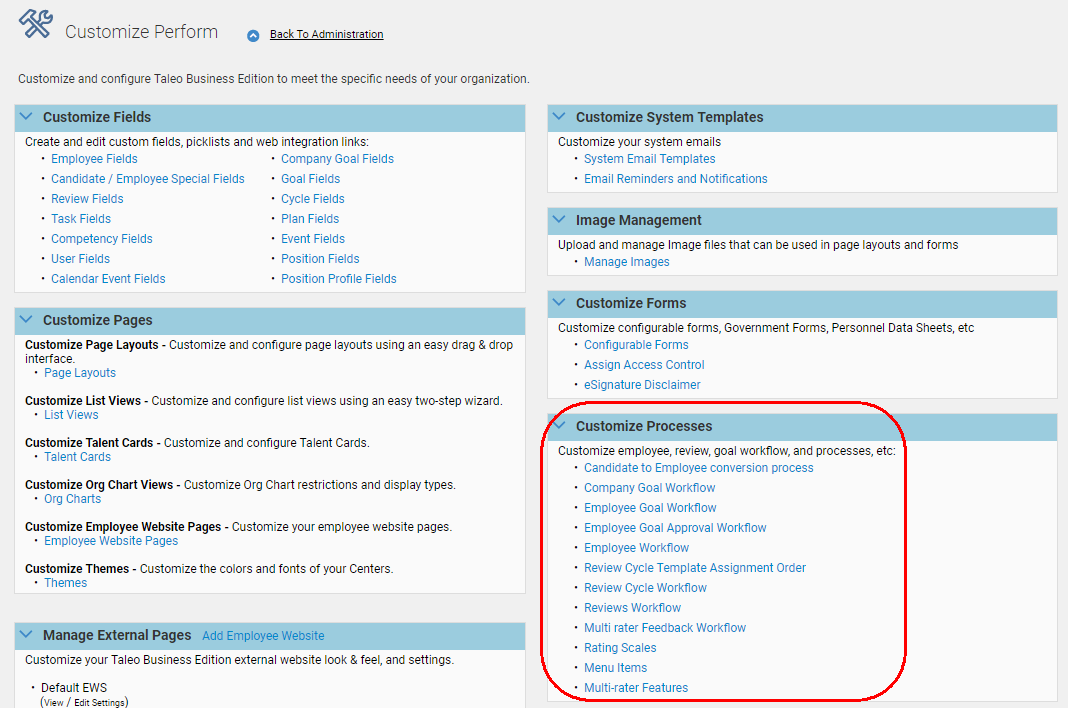Open Cycle Fields link
Image resolution: width=1068 pixels, height=708 pixels.
(x=313, y=199)
